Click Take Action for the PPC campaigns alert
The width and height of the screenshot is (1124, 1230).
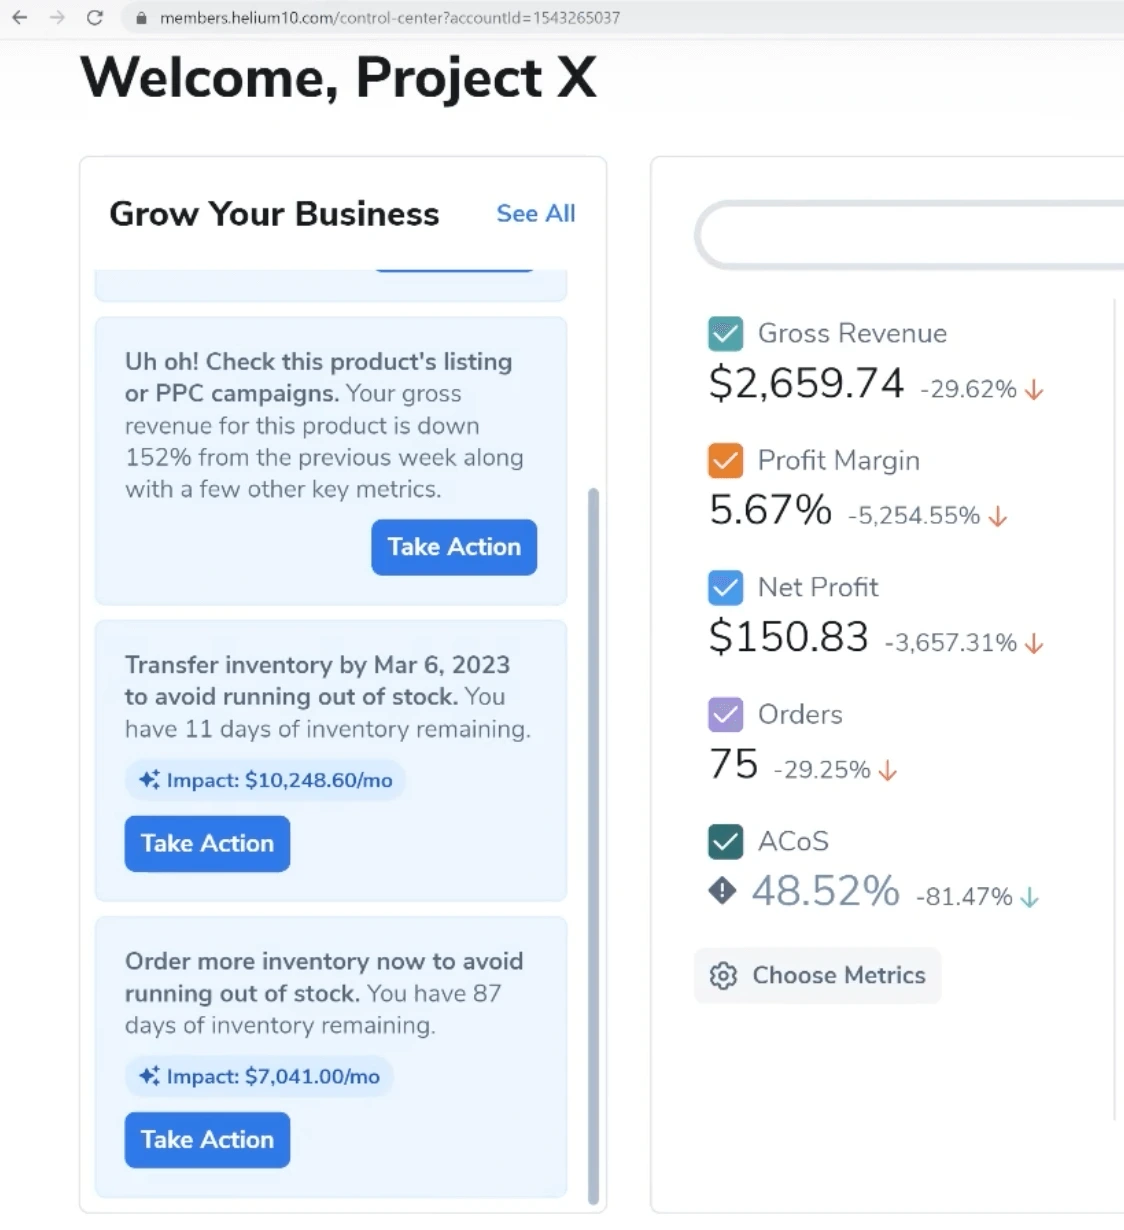coord(453,547)
